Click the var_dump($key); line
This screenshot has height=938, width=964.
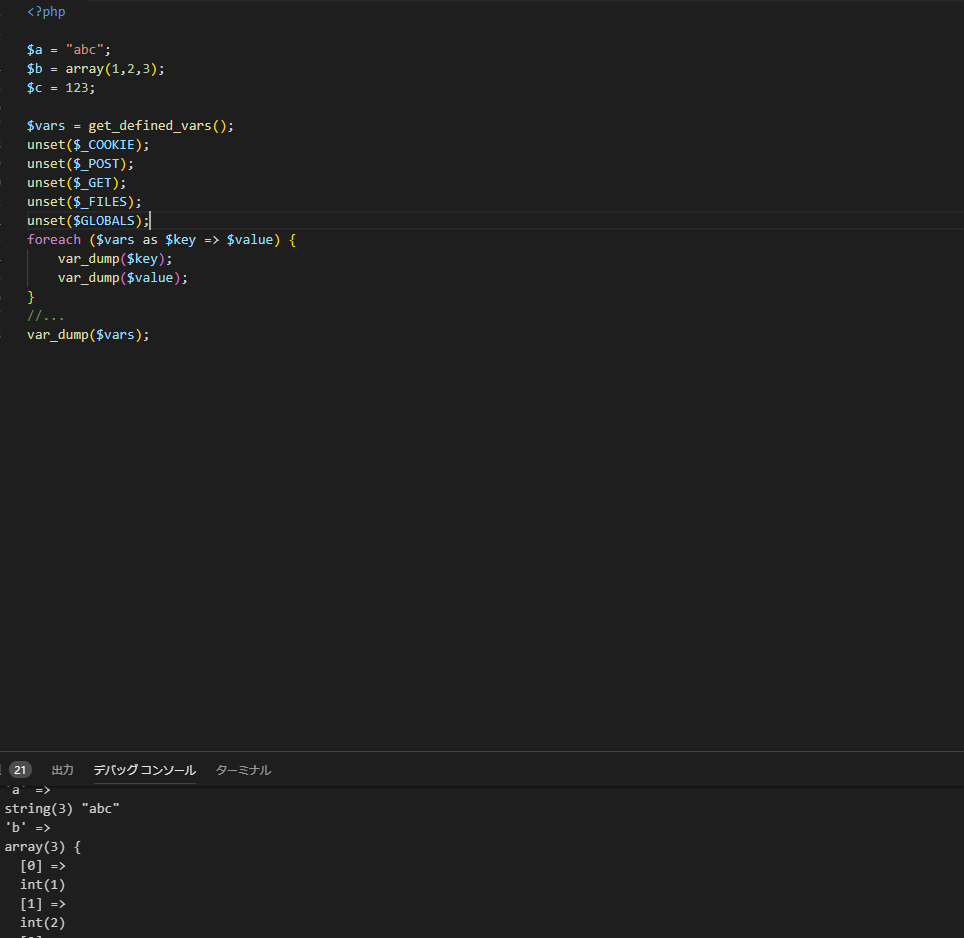(x=115, y=259)
